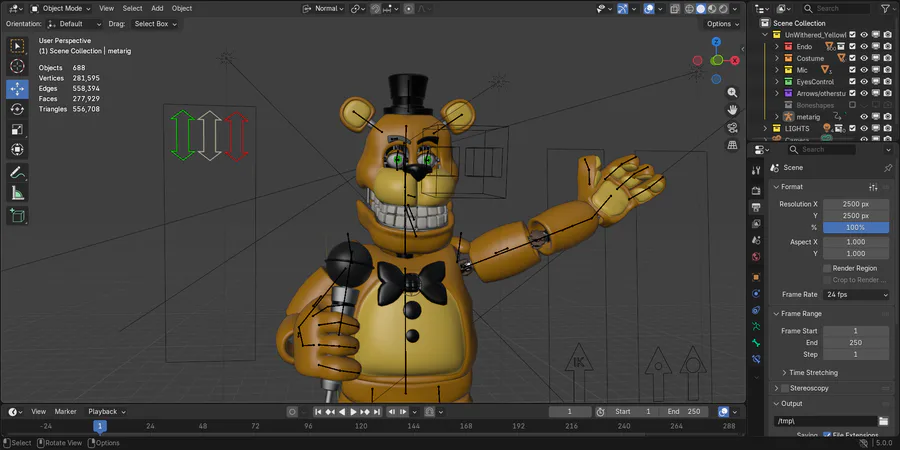The width and height of the screenshot is (900, 450).
Task: Open the Select menu in viewport header
Action: coord(132,9)
